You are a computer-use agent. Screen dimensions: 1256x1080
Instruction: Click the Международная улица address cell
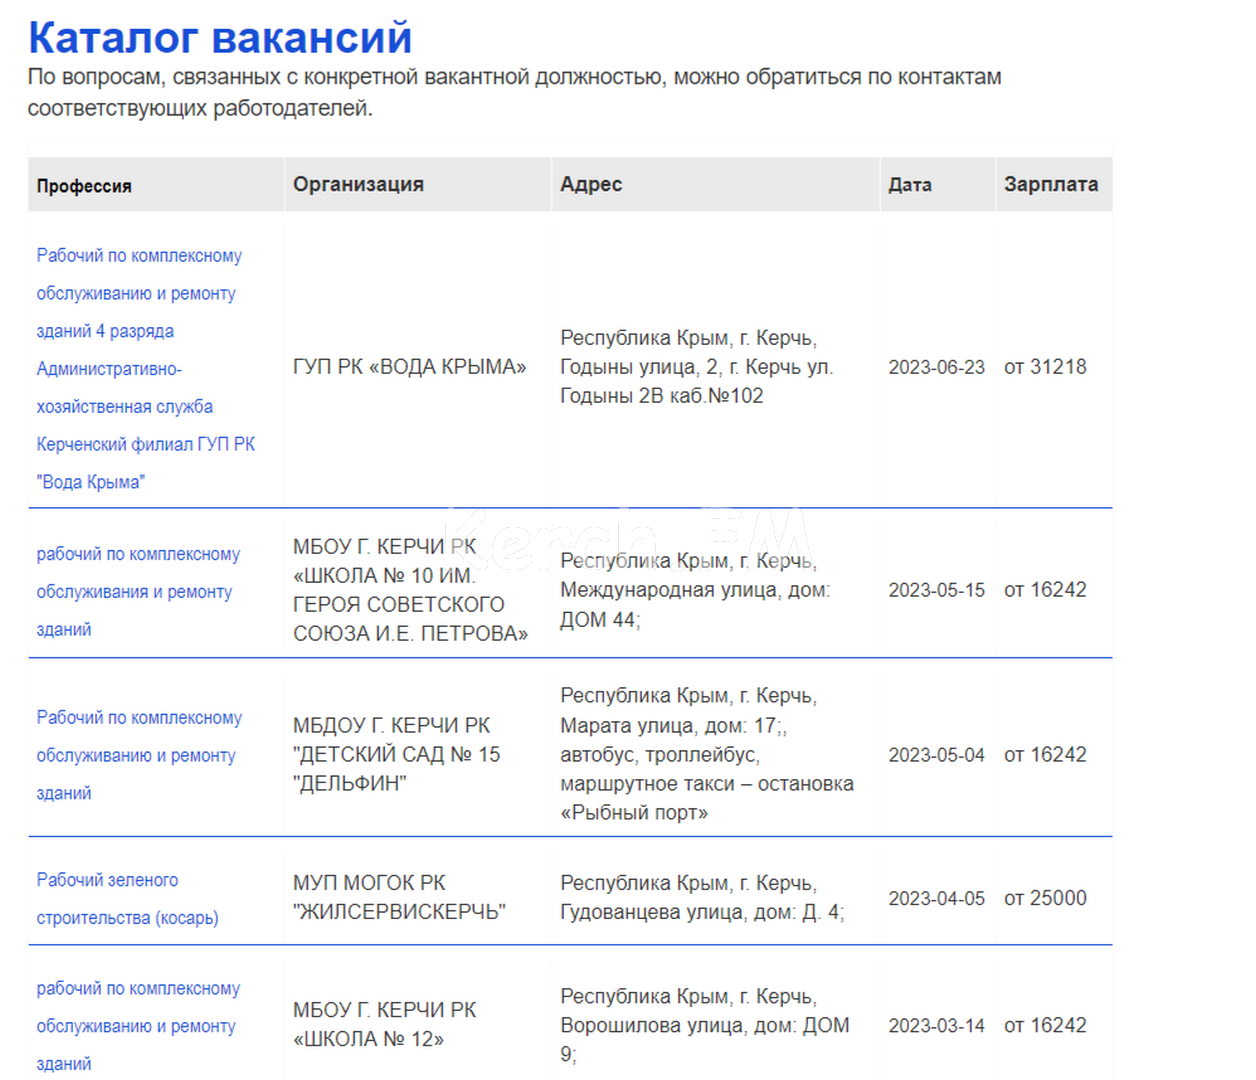(695, 590)
